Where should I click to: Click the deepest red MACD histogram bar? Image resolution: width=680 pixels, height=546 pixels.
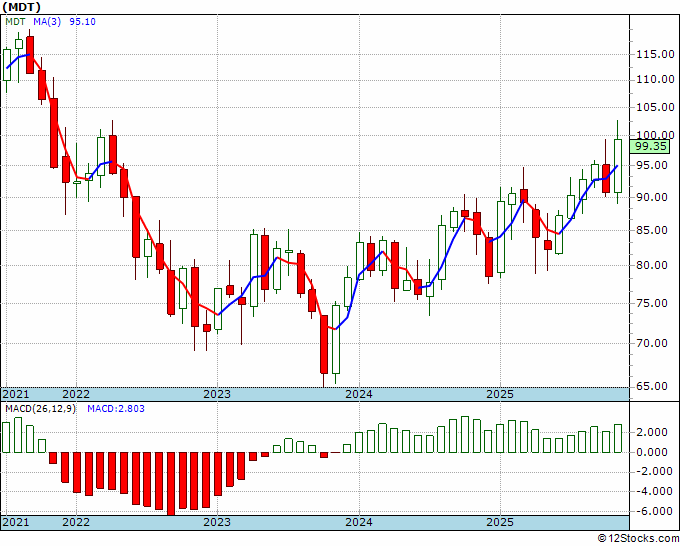pos(171,484)
